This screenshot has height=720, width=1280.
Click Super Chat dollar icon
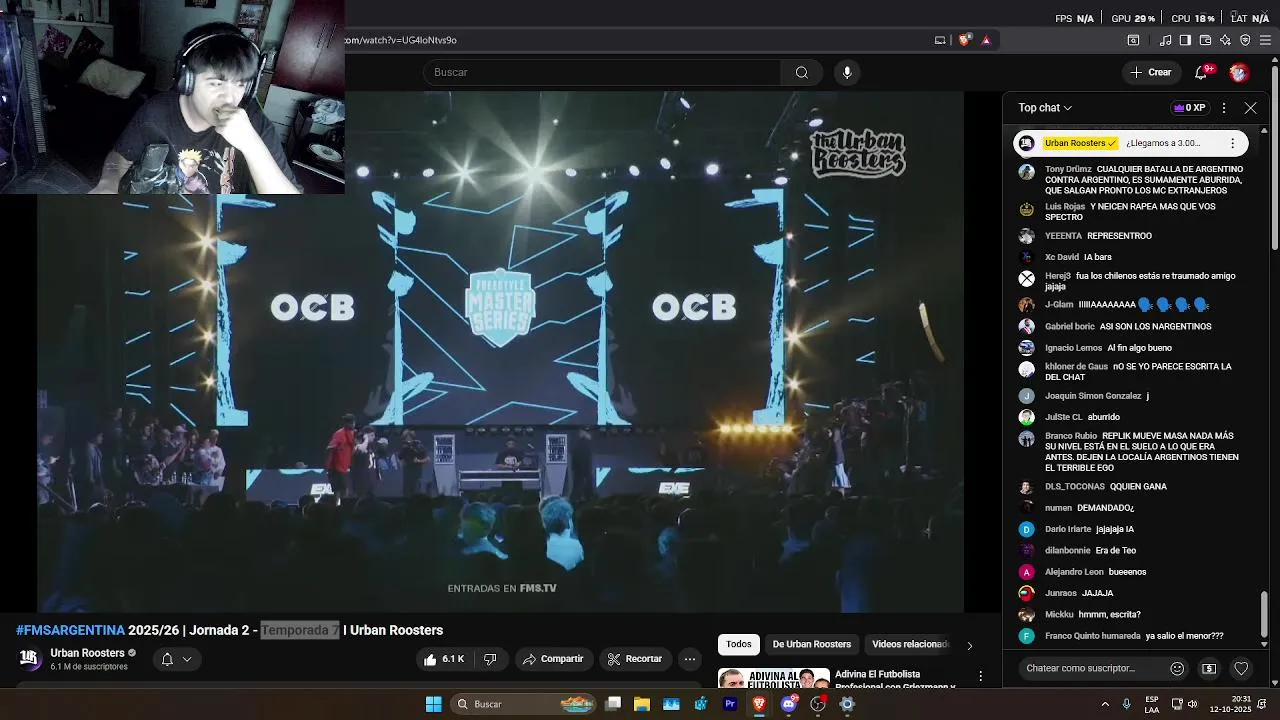click(x=1209, y=668)
